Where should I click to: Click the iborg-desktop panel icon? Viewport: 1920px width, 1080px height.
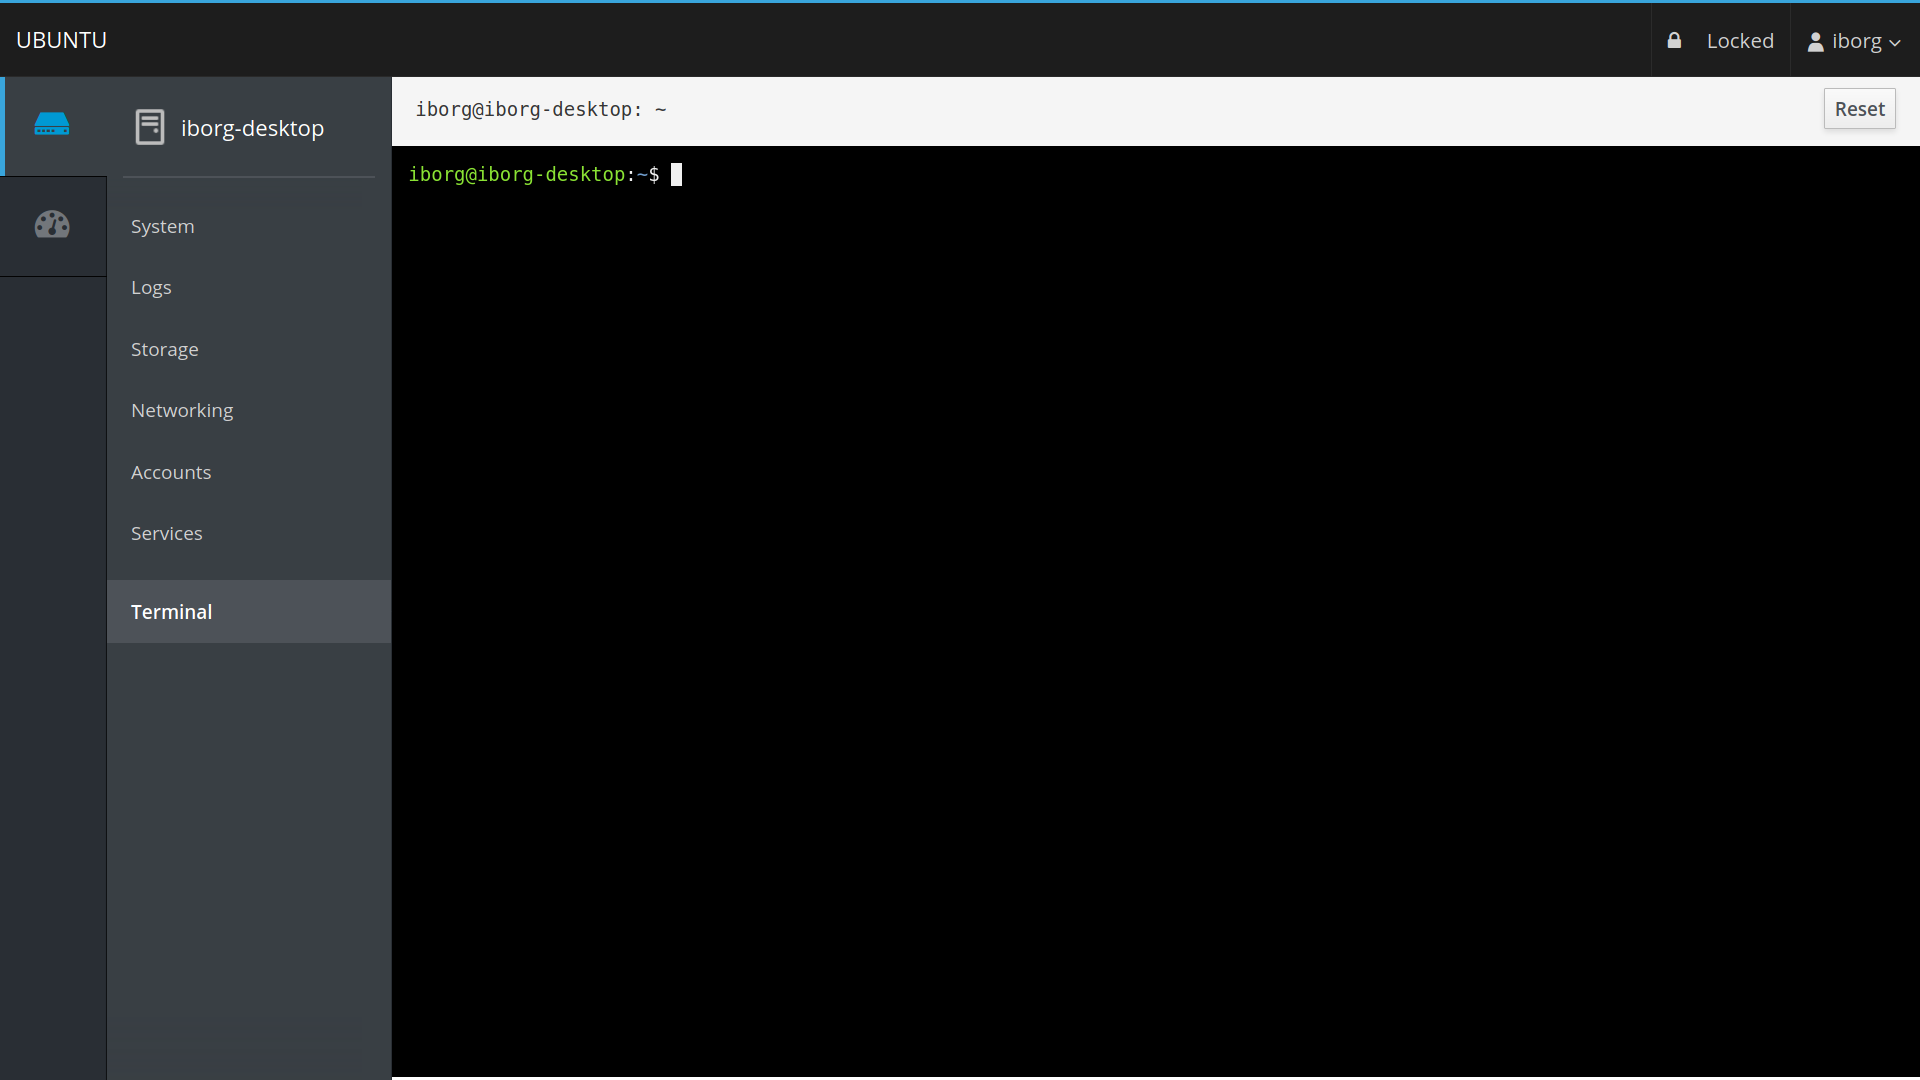(x=149, y=127)
